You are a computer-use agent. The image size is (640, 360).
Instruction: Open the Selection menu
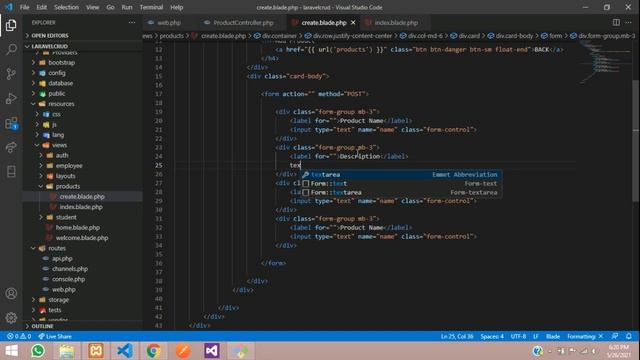pos(66,7)
